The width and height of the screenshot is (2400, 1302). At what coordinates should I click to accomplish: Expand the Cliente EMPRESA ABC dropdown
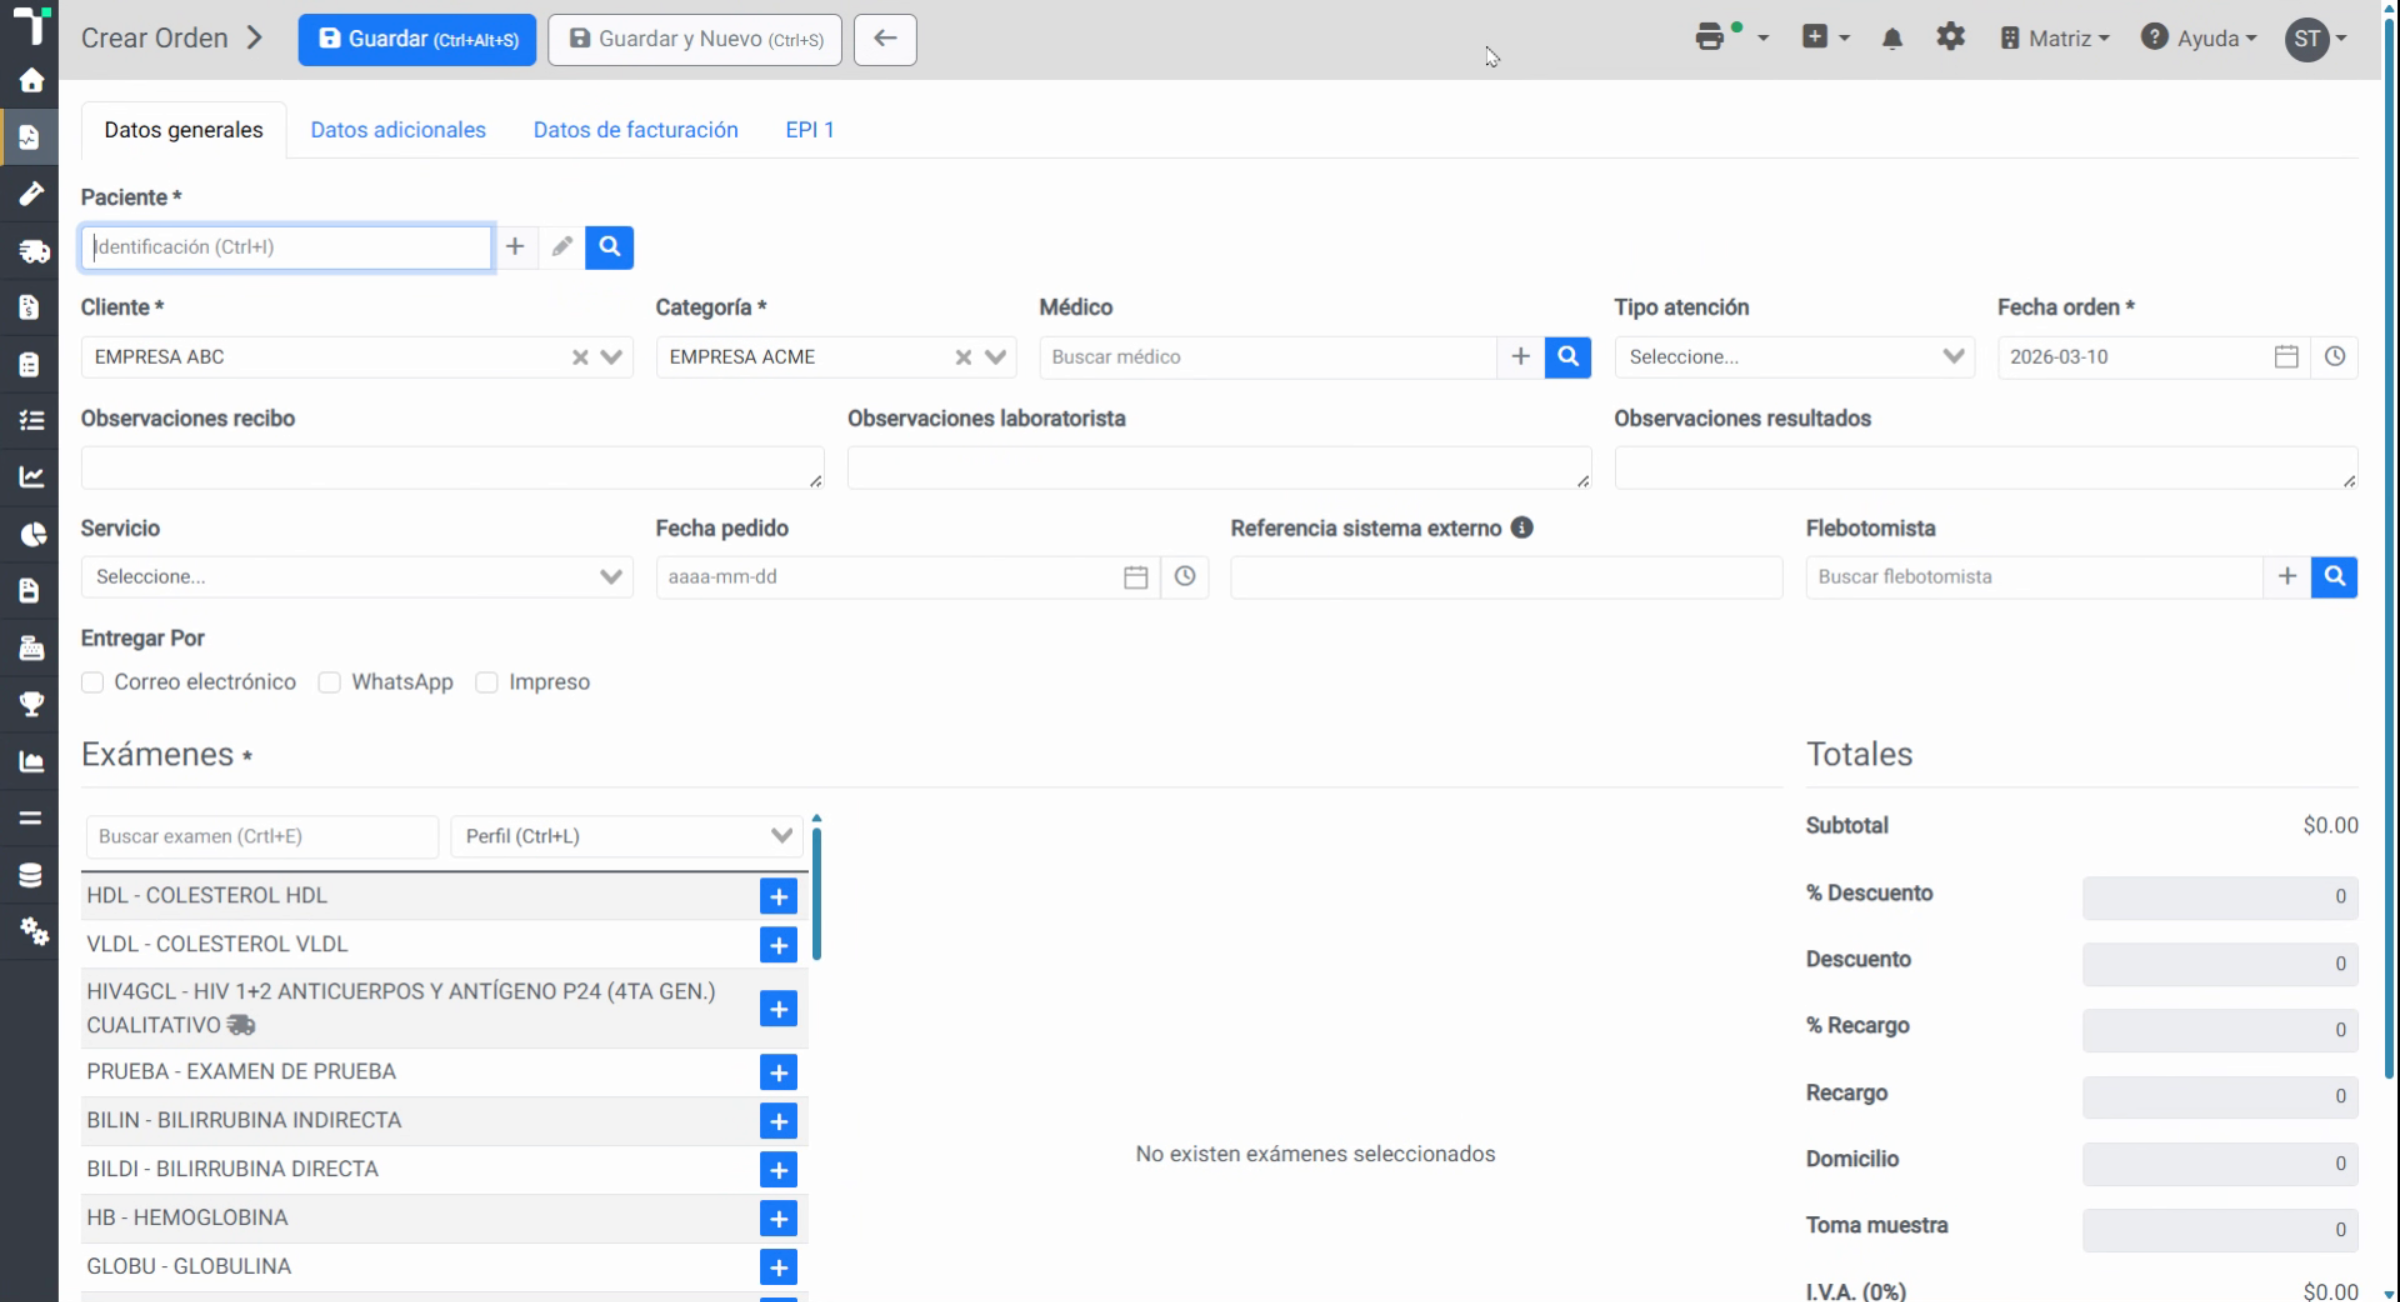tap(611, 357)
